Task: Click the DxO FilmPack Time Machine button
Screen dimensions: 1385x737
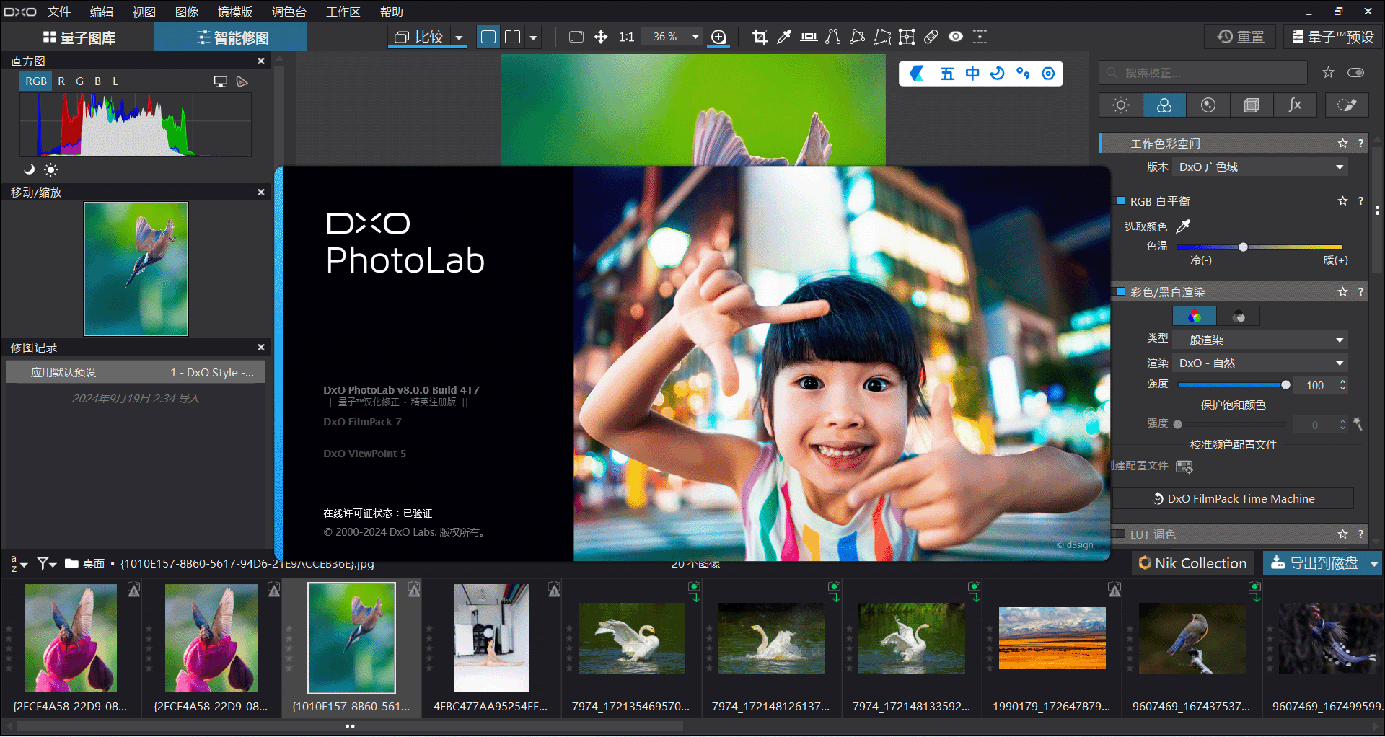Action: tap(1233, 498)
